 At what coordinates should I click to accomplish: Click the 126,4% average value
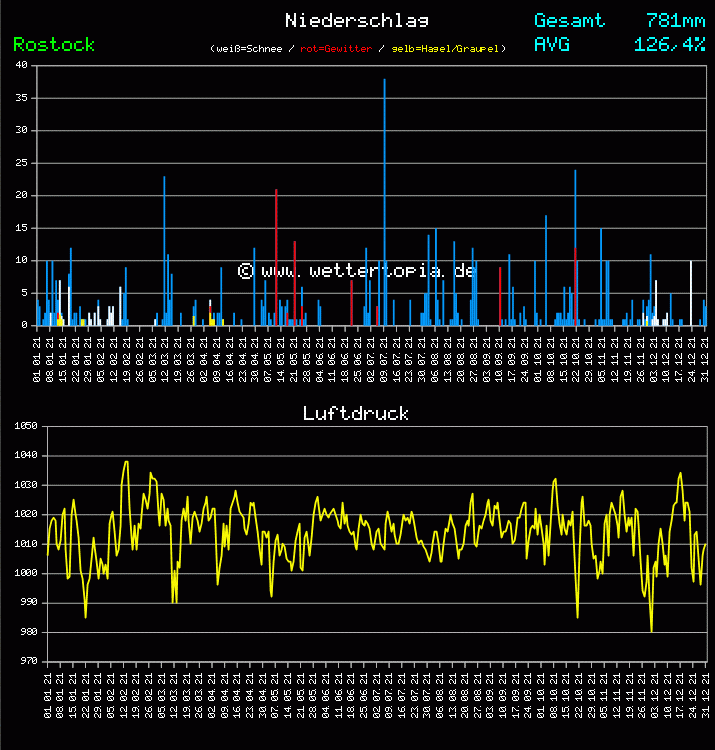(x=669, y=44)
